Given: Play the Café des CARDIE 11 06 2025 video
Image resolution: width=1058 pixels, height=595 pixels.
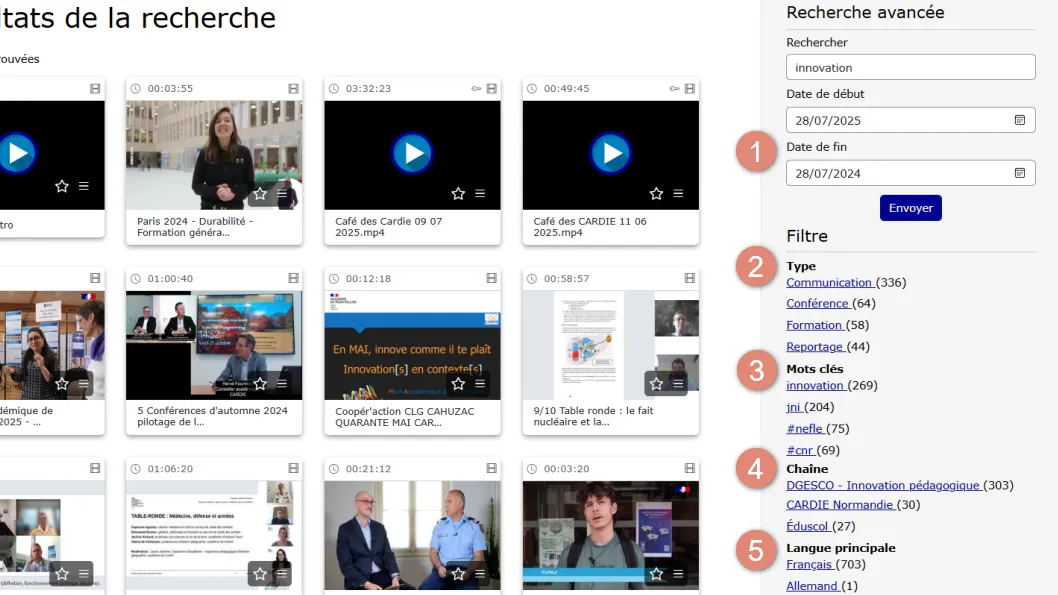Looking at the screenshot, I should click(611, 154).
